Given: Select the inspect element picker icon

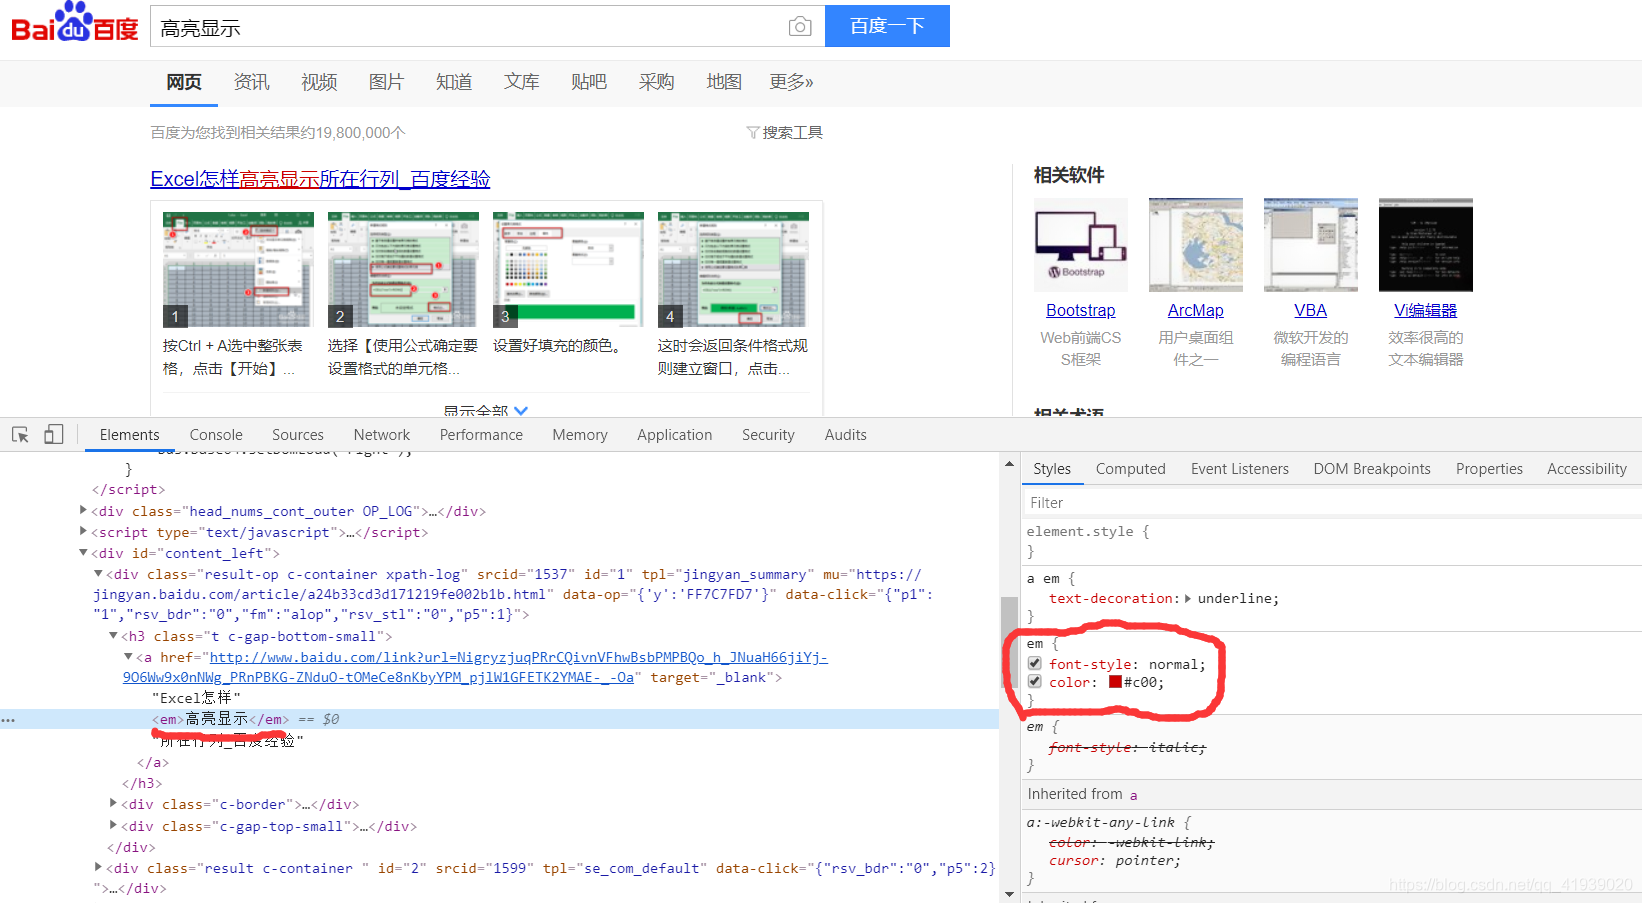Looking at the screenshot, I should (x=20, y=434).
